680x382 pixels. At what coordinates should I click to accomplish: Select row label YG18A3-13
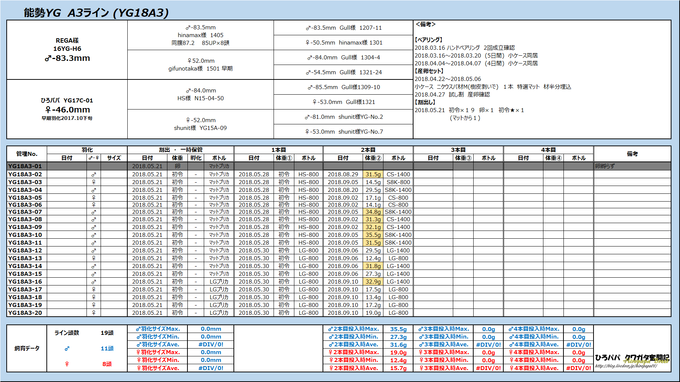(25, 258)
